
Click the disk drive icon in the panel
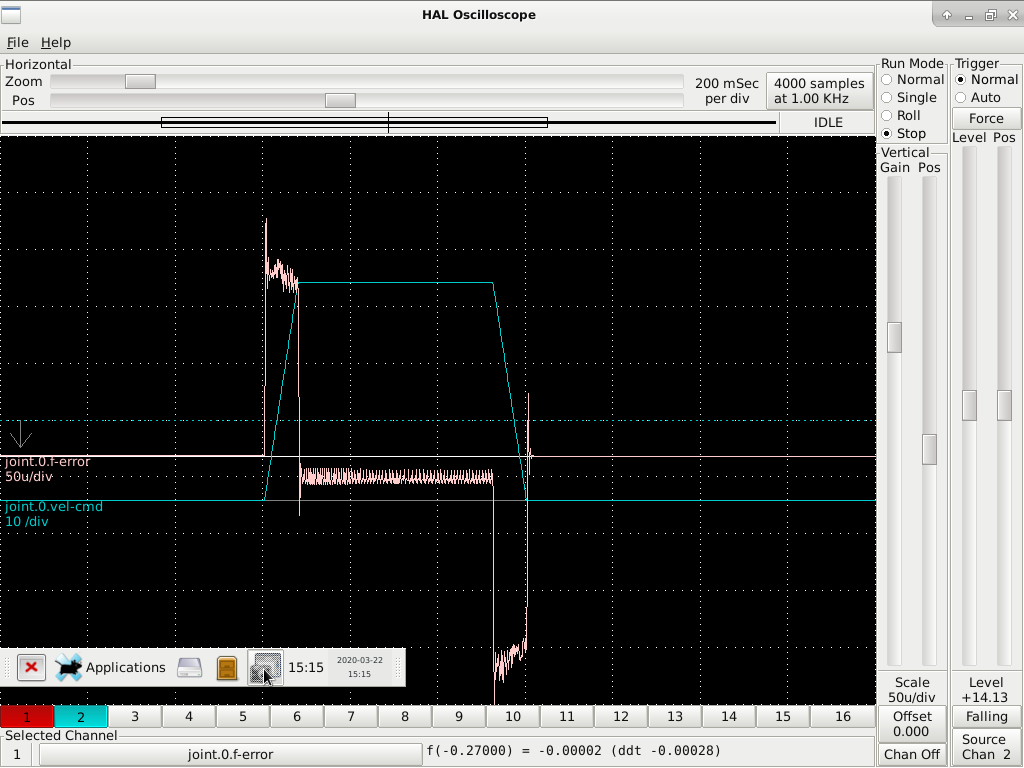pyautogui.click(x=190, y=667)
